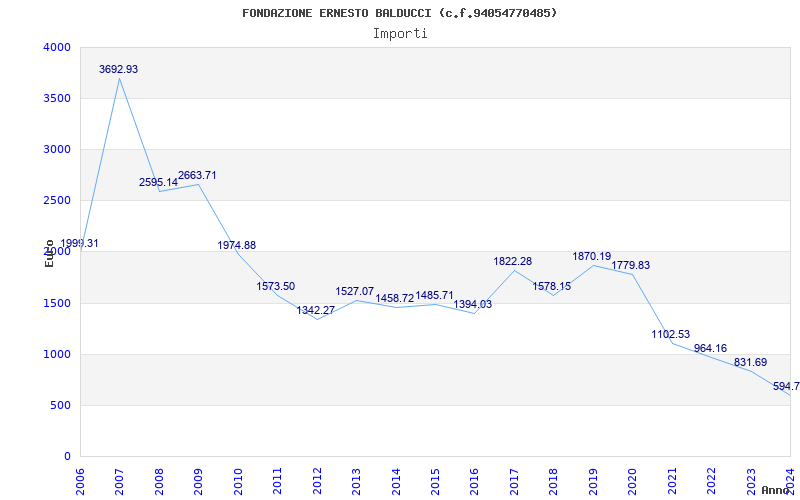Select the 1102.53 data label
Viewport: 800px width, 500px height.
pos(670,334)
